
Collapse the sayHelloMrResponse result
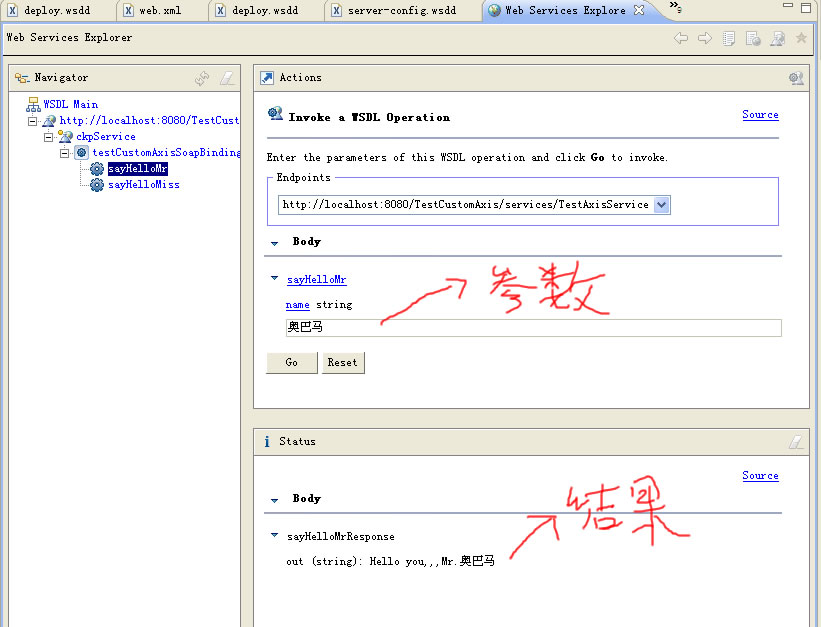point(274,535)
